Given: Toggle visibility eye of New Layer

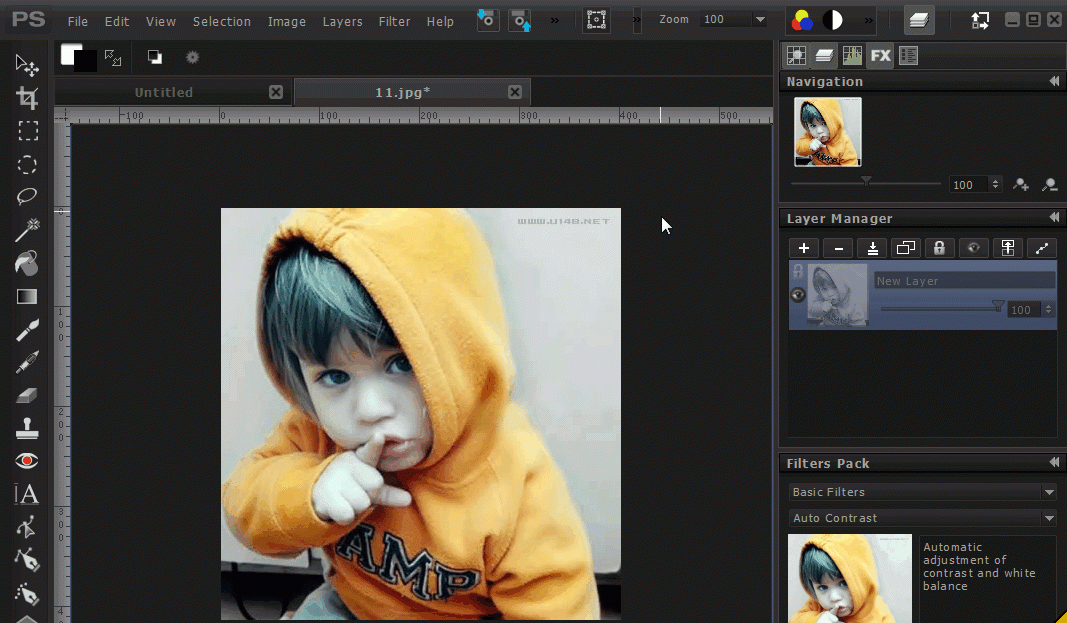Looking at the screenshot, I should [x=798, y=295].
